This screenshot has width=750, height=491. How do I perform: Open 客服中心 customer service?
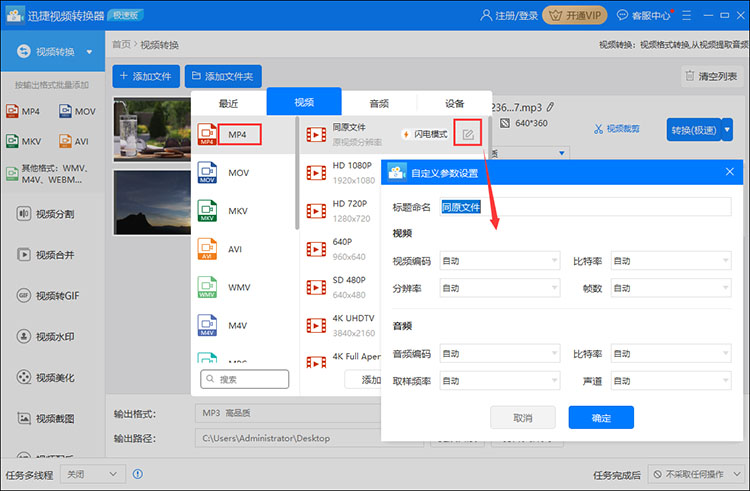coord(644,15)
